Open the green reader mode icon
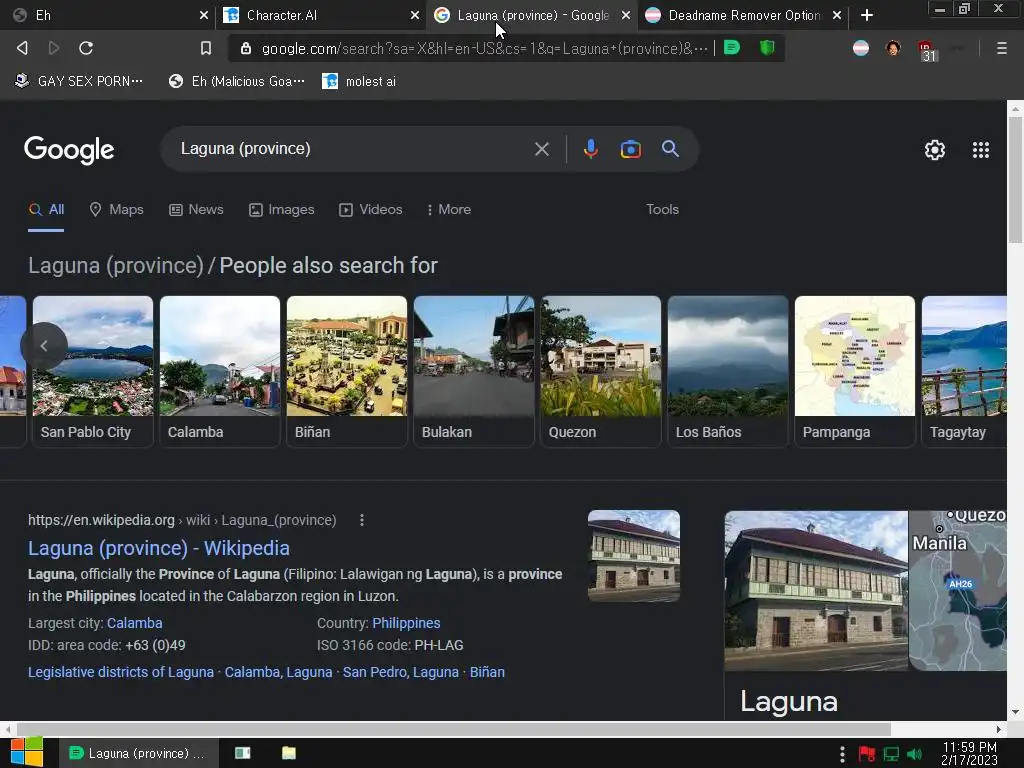Image resolution: width=1024 pixels, height=768 pixels. 732,48
